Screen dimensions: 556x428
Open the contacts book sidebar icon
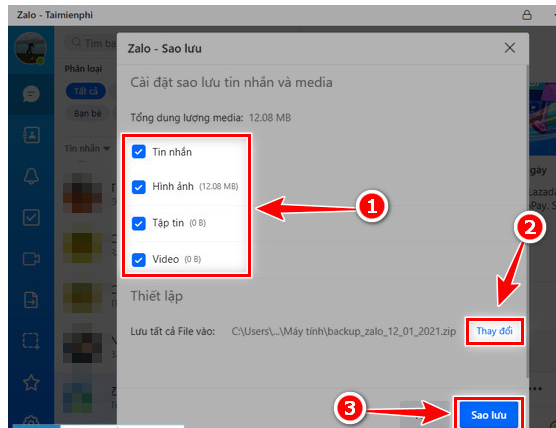pos(31,135)
